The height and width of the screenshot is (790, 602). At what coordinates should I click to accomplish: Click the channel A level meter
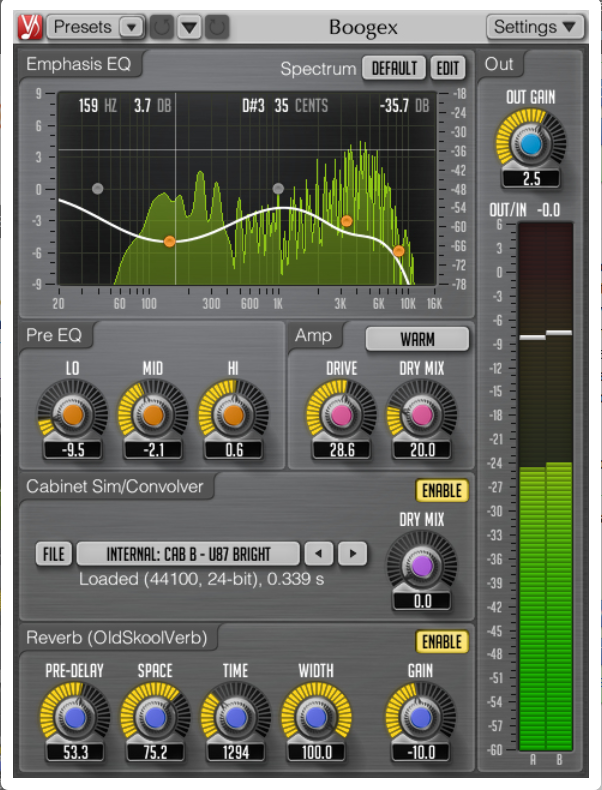tap(532, 486)
